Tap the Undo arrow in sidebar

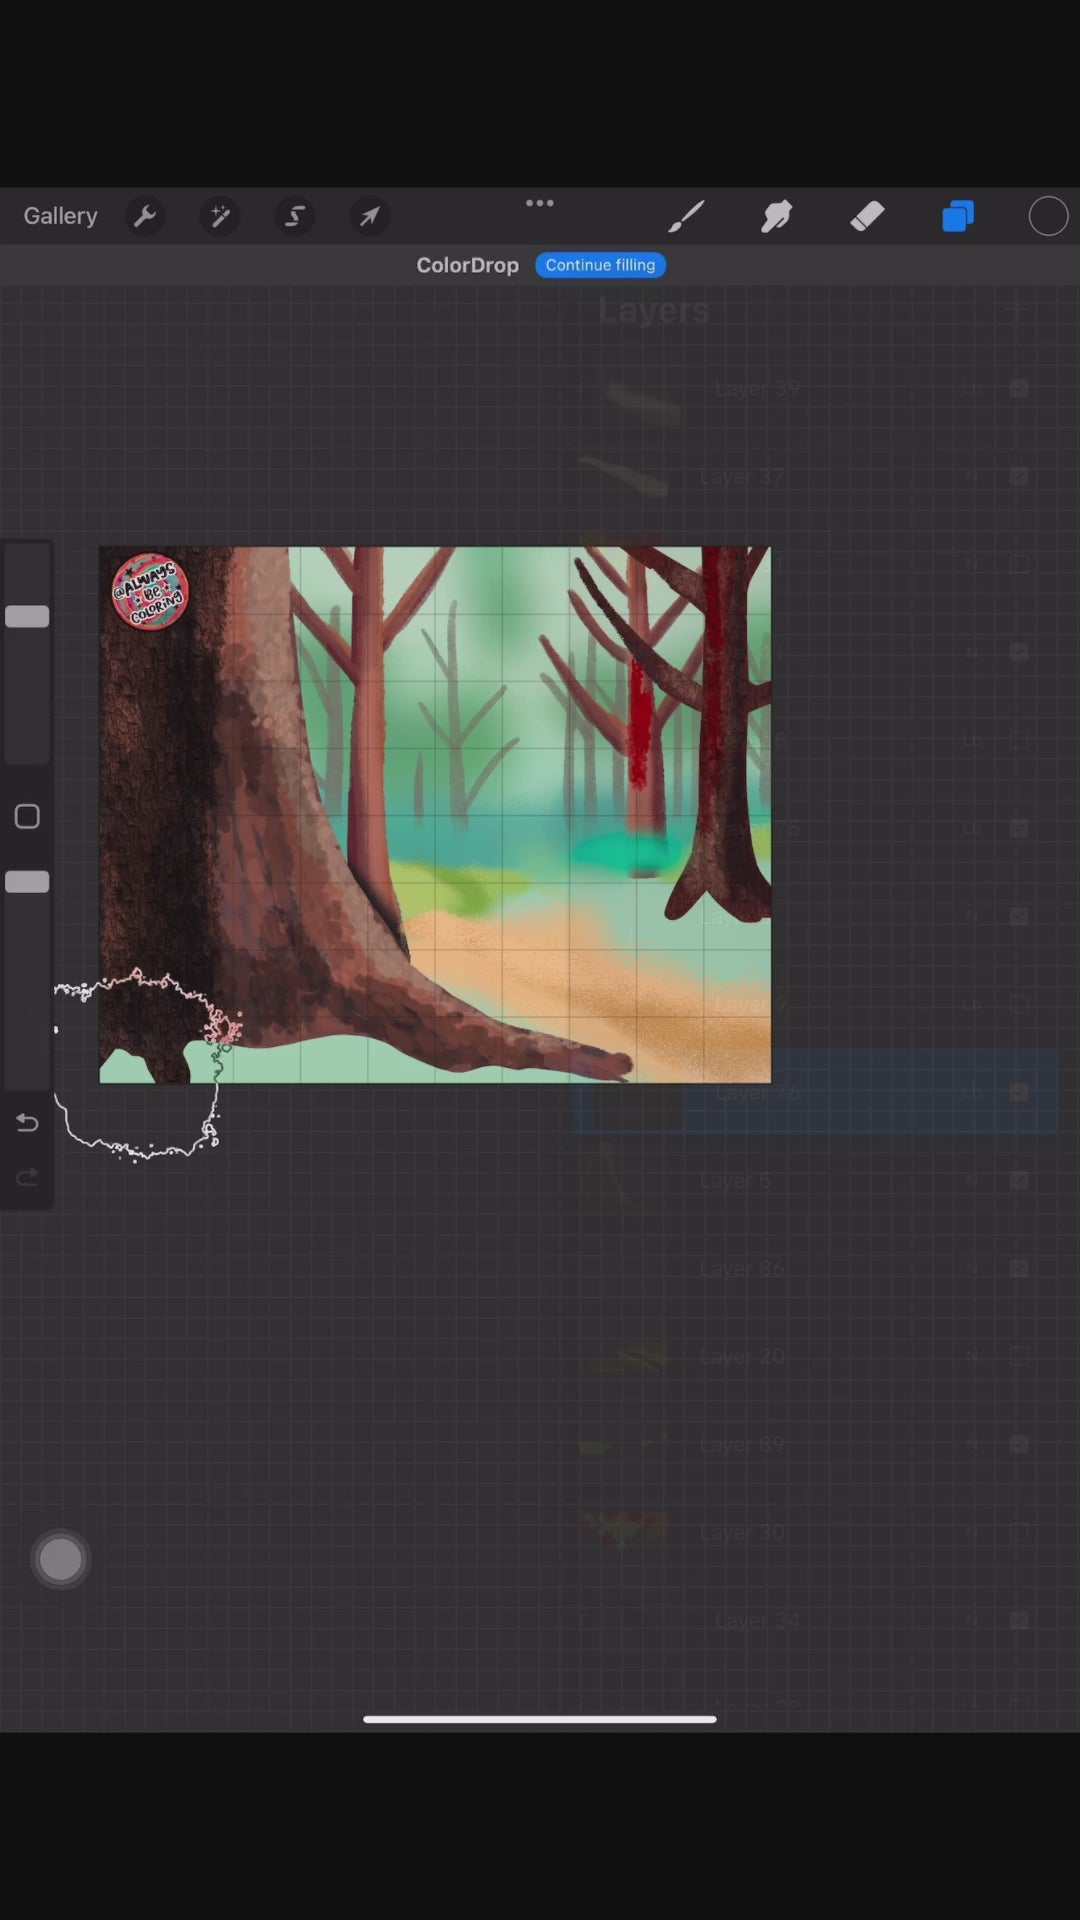tap(27, 1123)
